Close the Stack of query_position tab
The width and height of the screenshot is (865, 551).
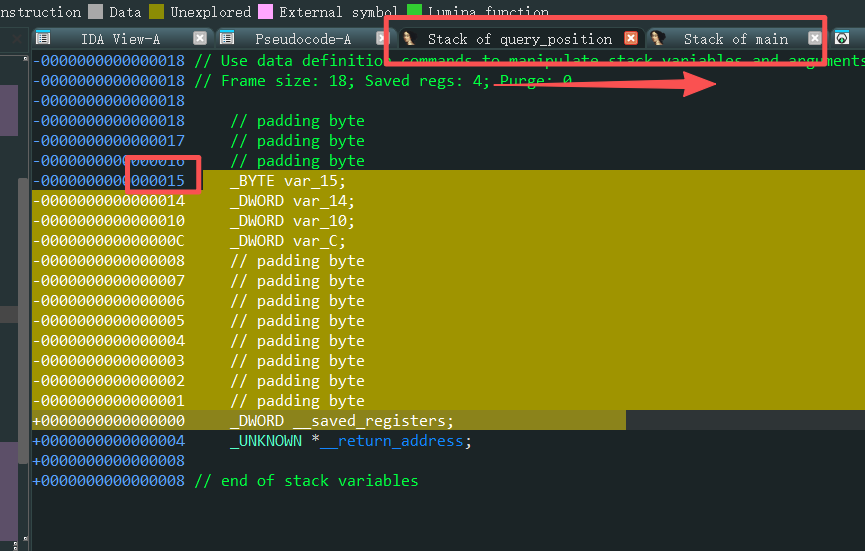coord(631,39)
